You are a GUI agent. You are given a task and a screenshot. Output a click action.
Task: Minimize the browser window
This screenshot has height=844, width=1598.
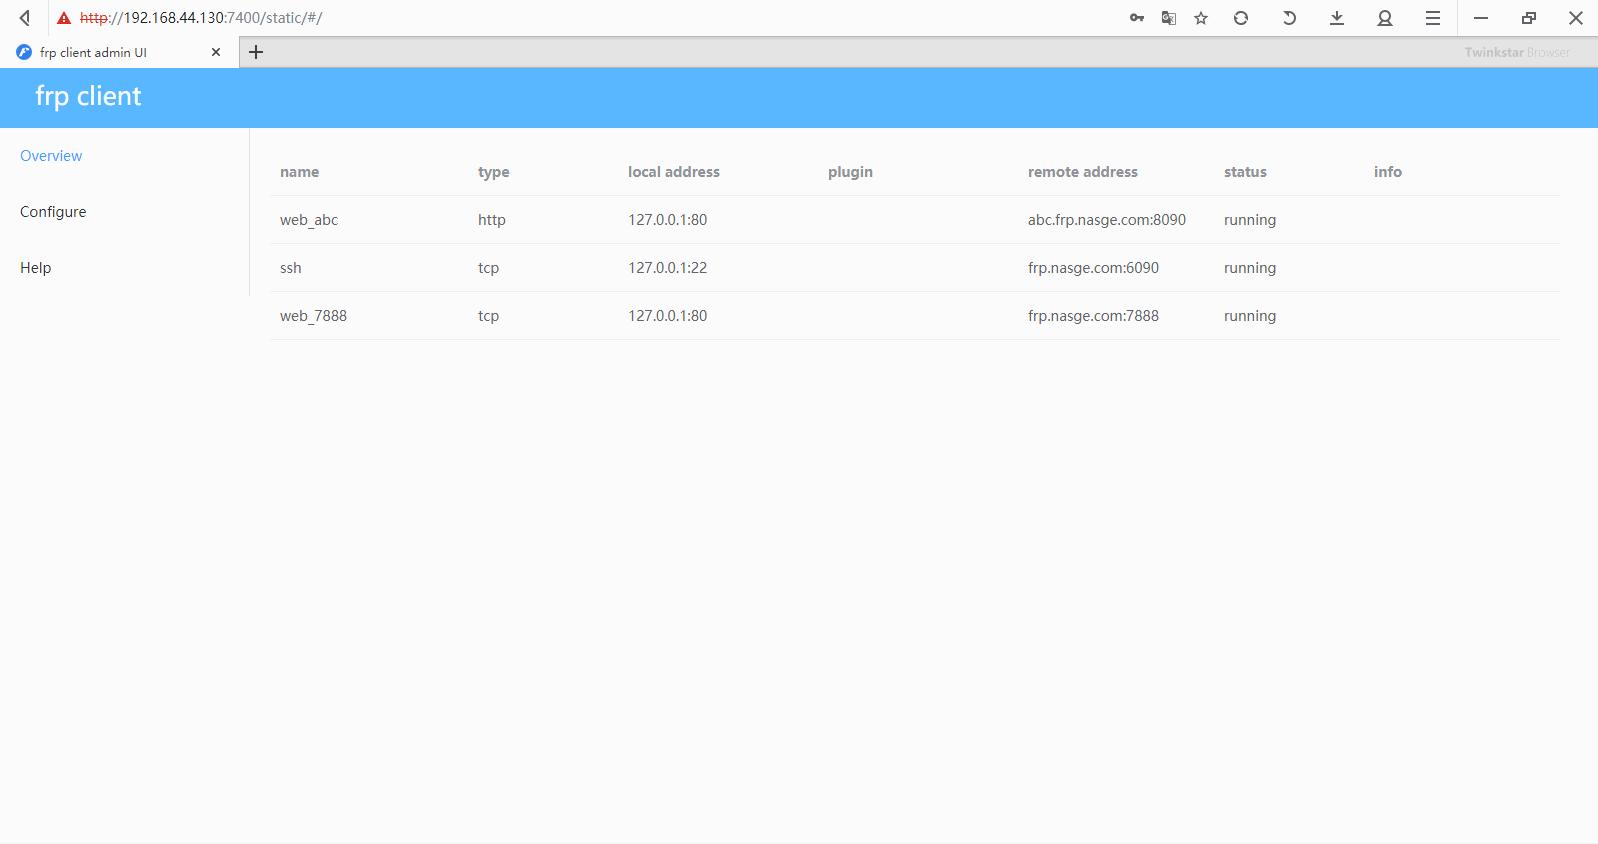click(1481, 18)
